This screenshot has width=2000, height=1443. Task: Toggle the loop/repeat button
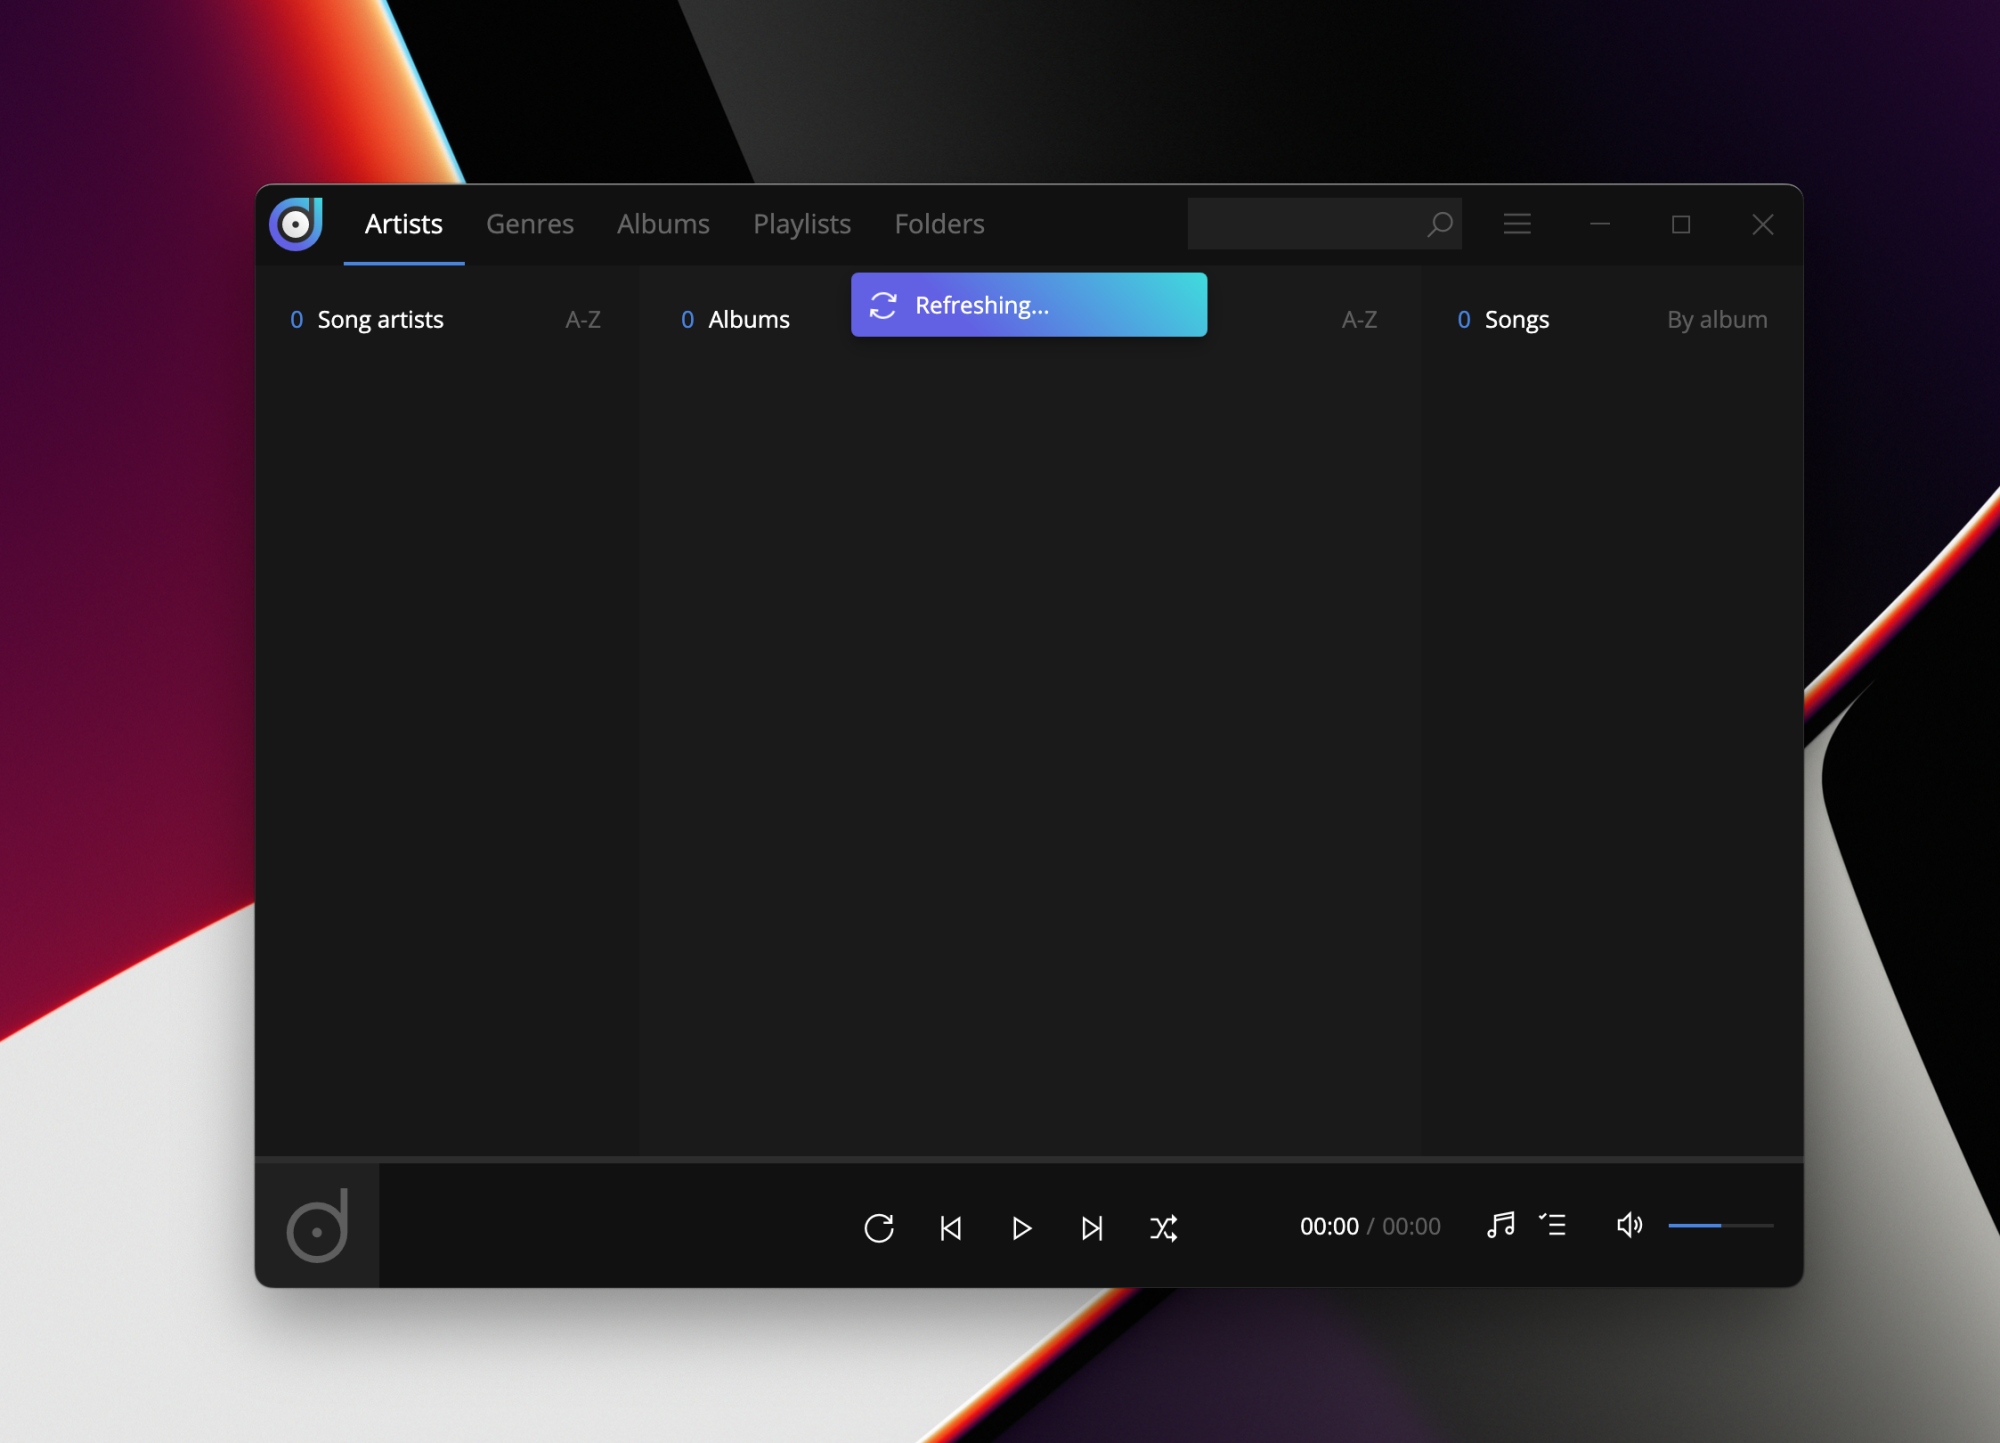point(879,1227)
